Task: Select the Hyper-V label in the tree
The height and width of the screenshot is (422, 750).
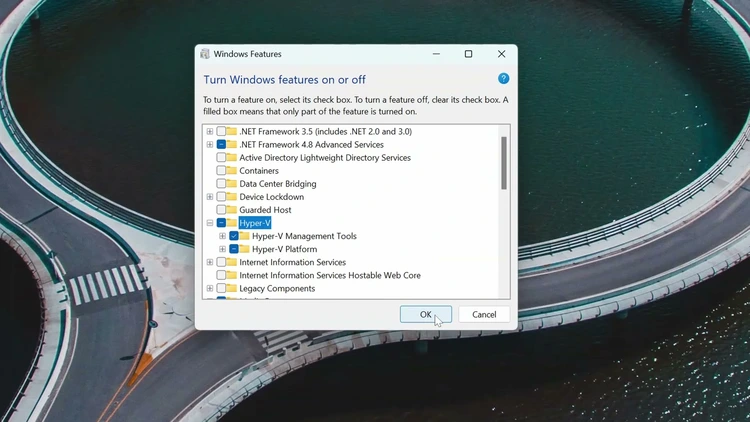Action: pos(255,223)
